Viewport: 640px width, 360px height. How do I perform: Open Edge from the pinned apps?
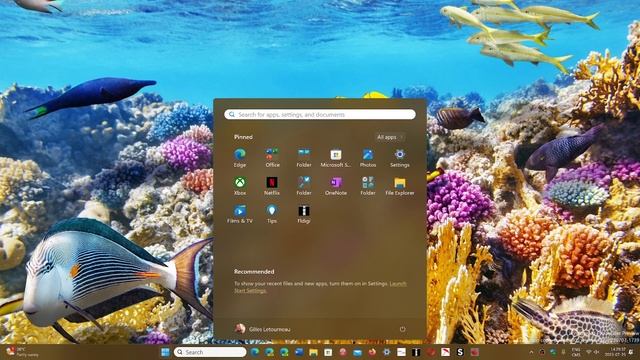(240, 158)
